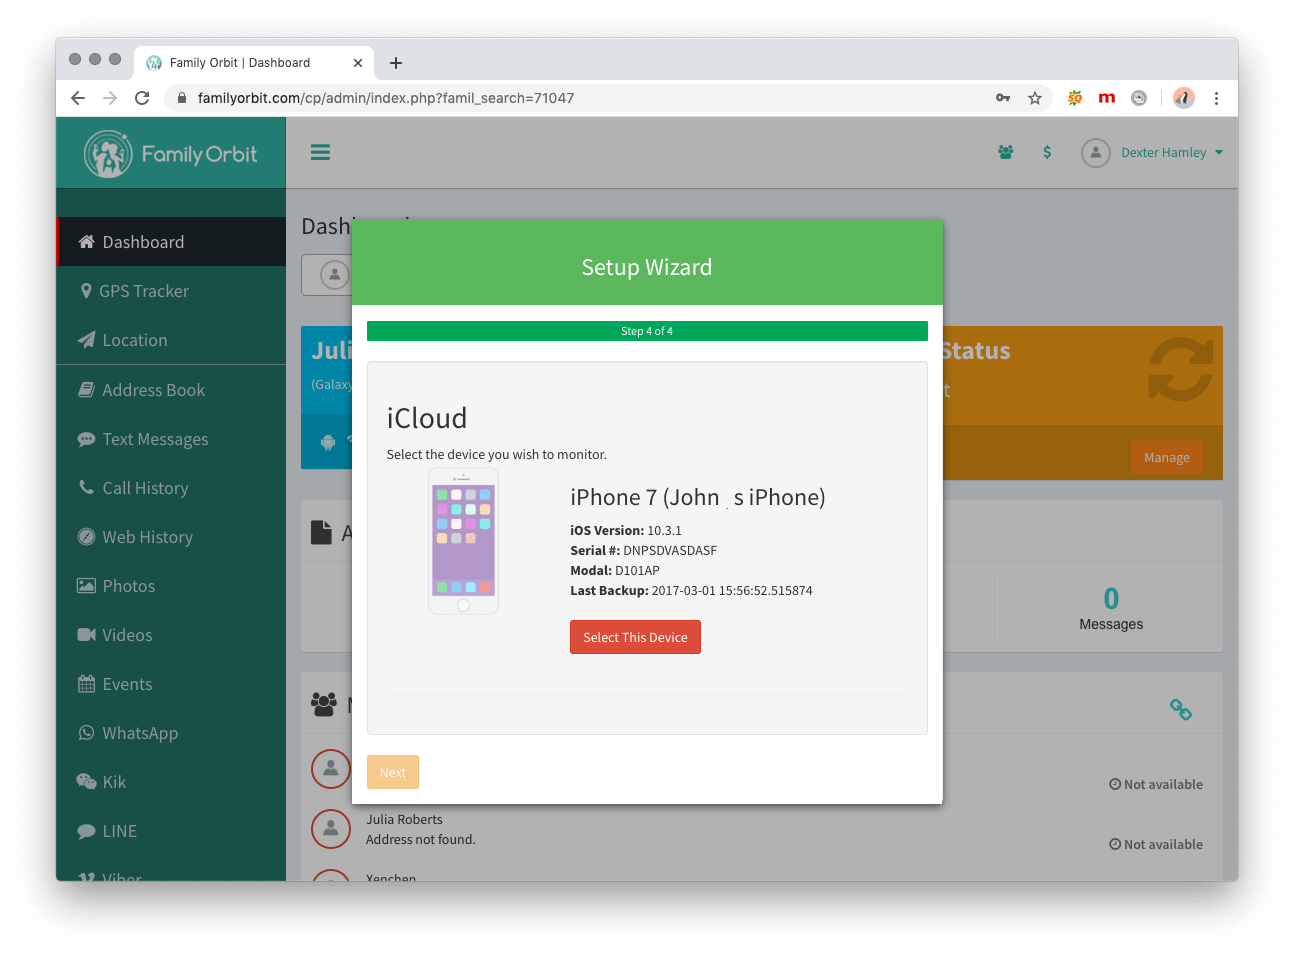
Task: Open the Chrome three-dot menu
Action: 1216,98
